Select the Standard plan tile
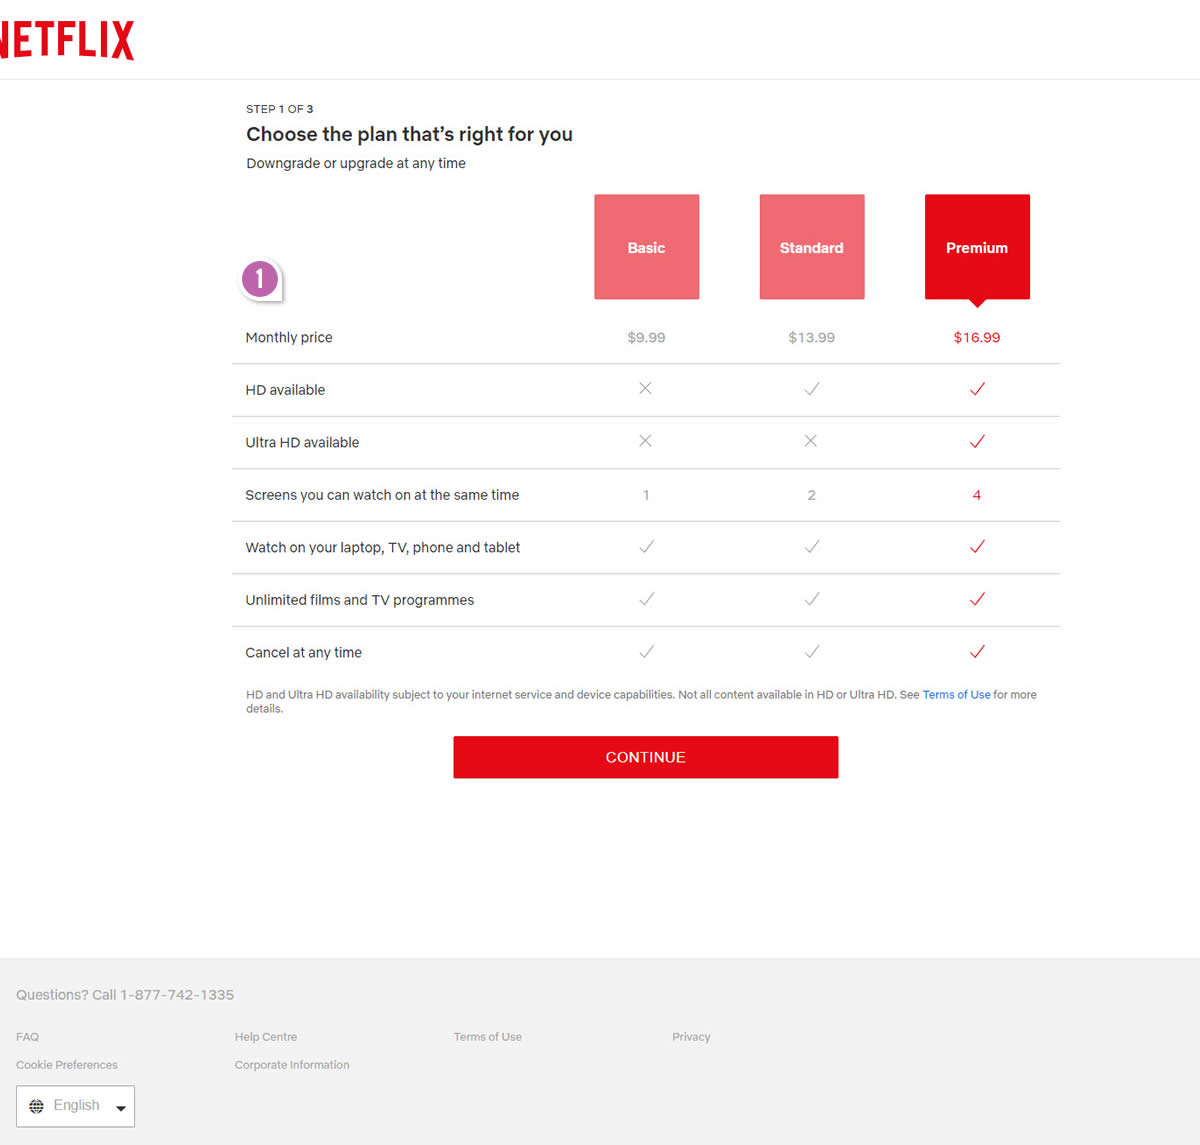This screenshot has width=1200, height=1145. pyautogui.click(x=811, y=247)
